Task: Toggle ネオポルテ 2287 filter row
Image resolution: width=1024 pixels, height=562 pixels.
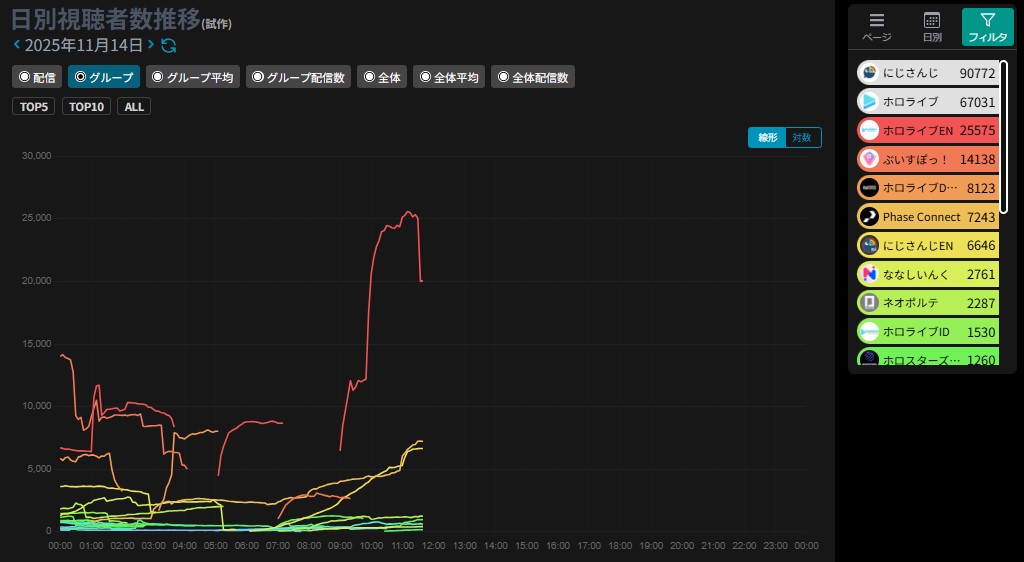Action: (928, 302)
